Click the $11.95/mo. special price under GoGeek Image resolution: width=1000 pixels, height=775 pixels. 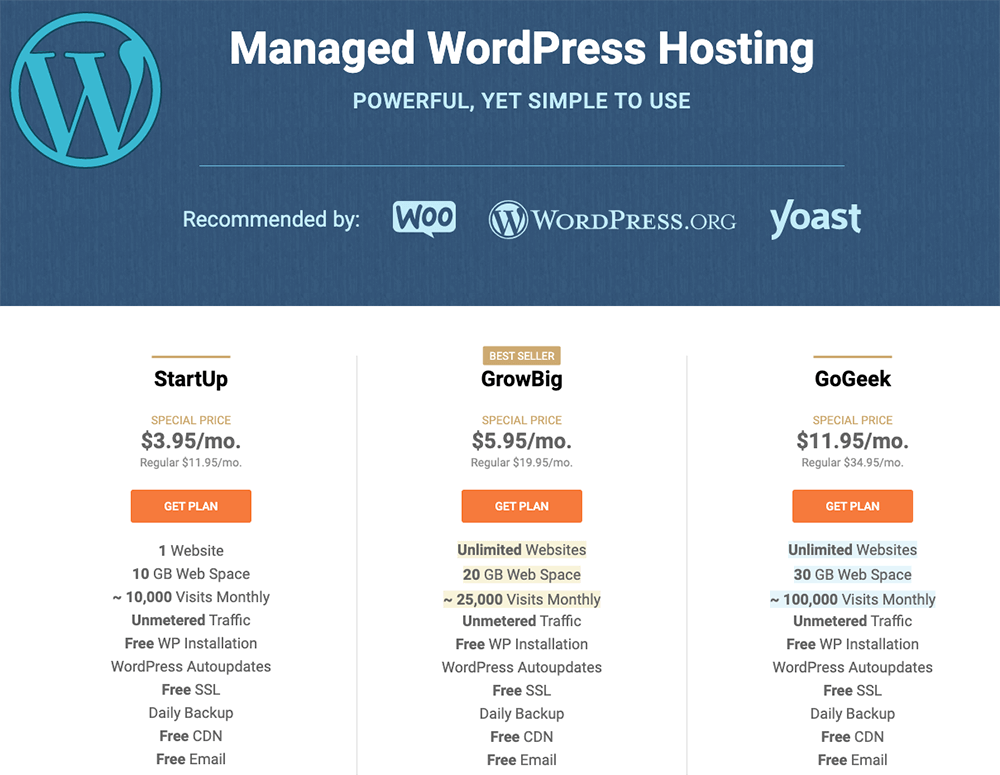(853, 441)
